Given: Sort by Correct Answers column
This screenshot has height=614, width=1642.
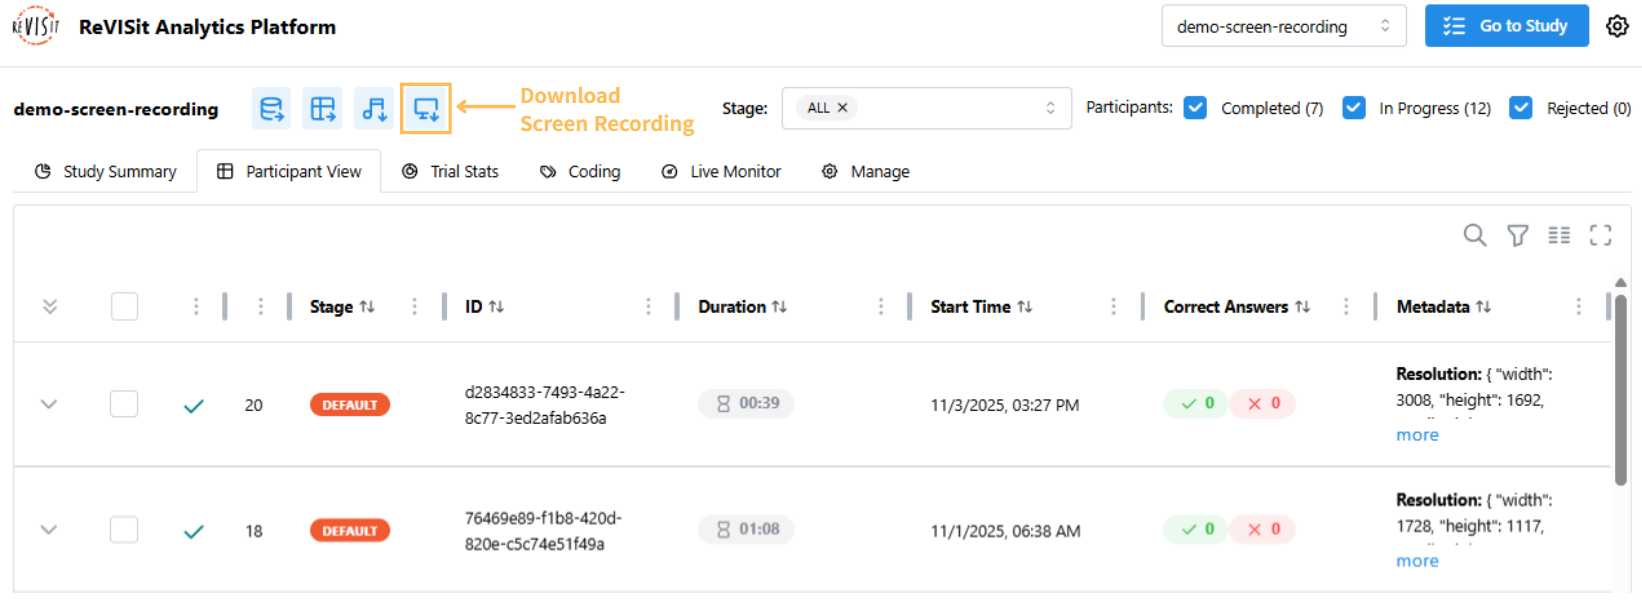Looking at the screenshot, I should pyautogui.click(x=1302, y=307).
